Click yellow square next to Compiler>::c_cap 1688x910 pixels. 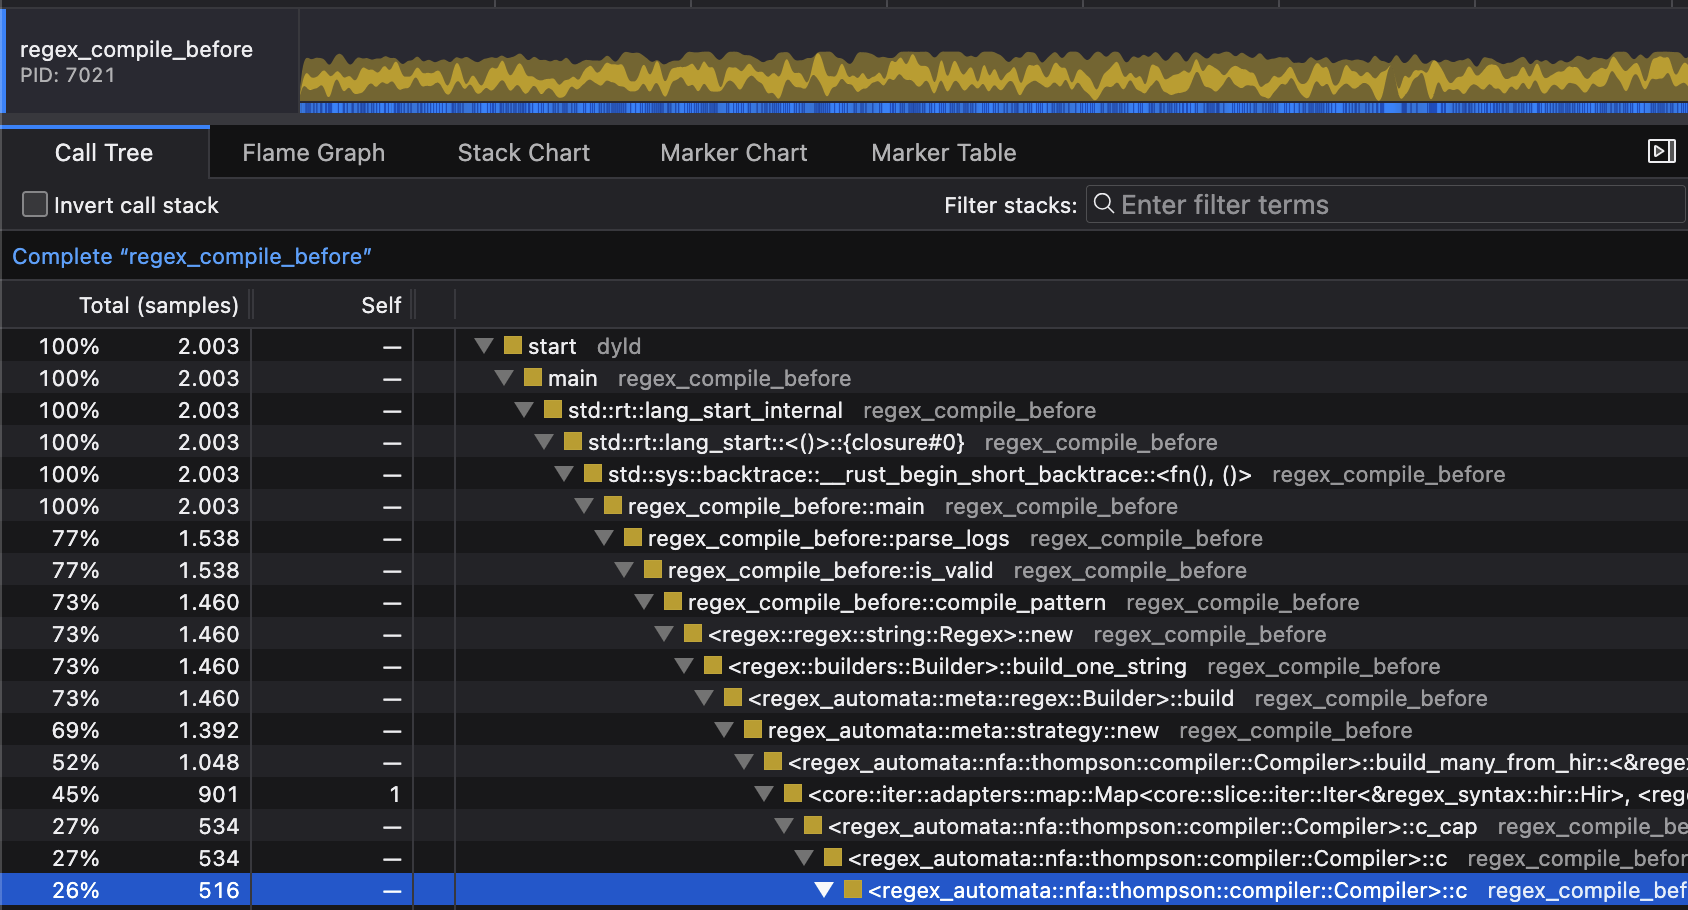pyautogui.click(x=813, y=825)
